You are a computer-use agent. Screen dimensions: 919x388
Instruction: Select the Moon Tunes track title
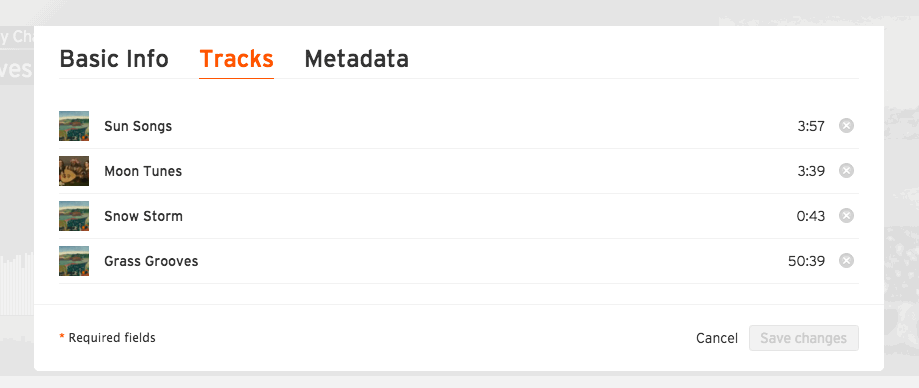pyautogui.click(x=143, y=171)
